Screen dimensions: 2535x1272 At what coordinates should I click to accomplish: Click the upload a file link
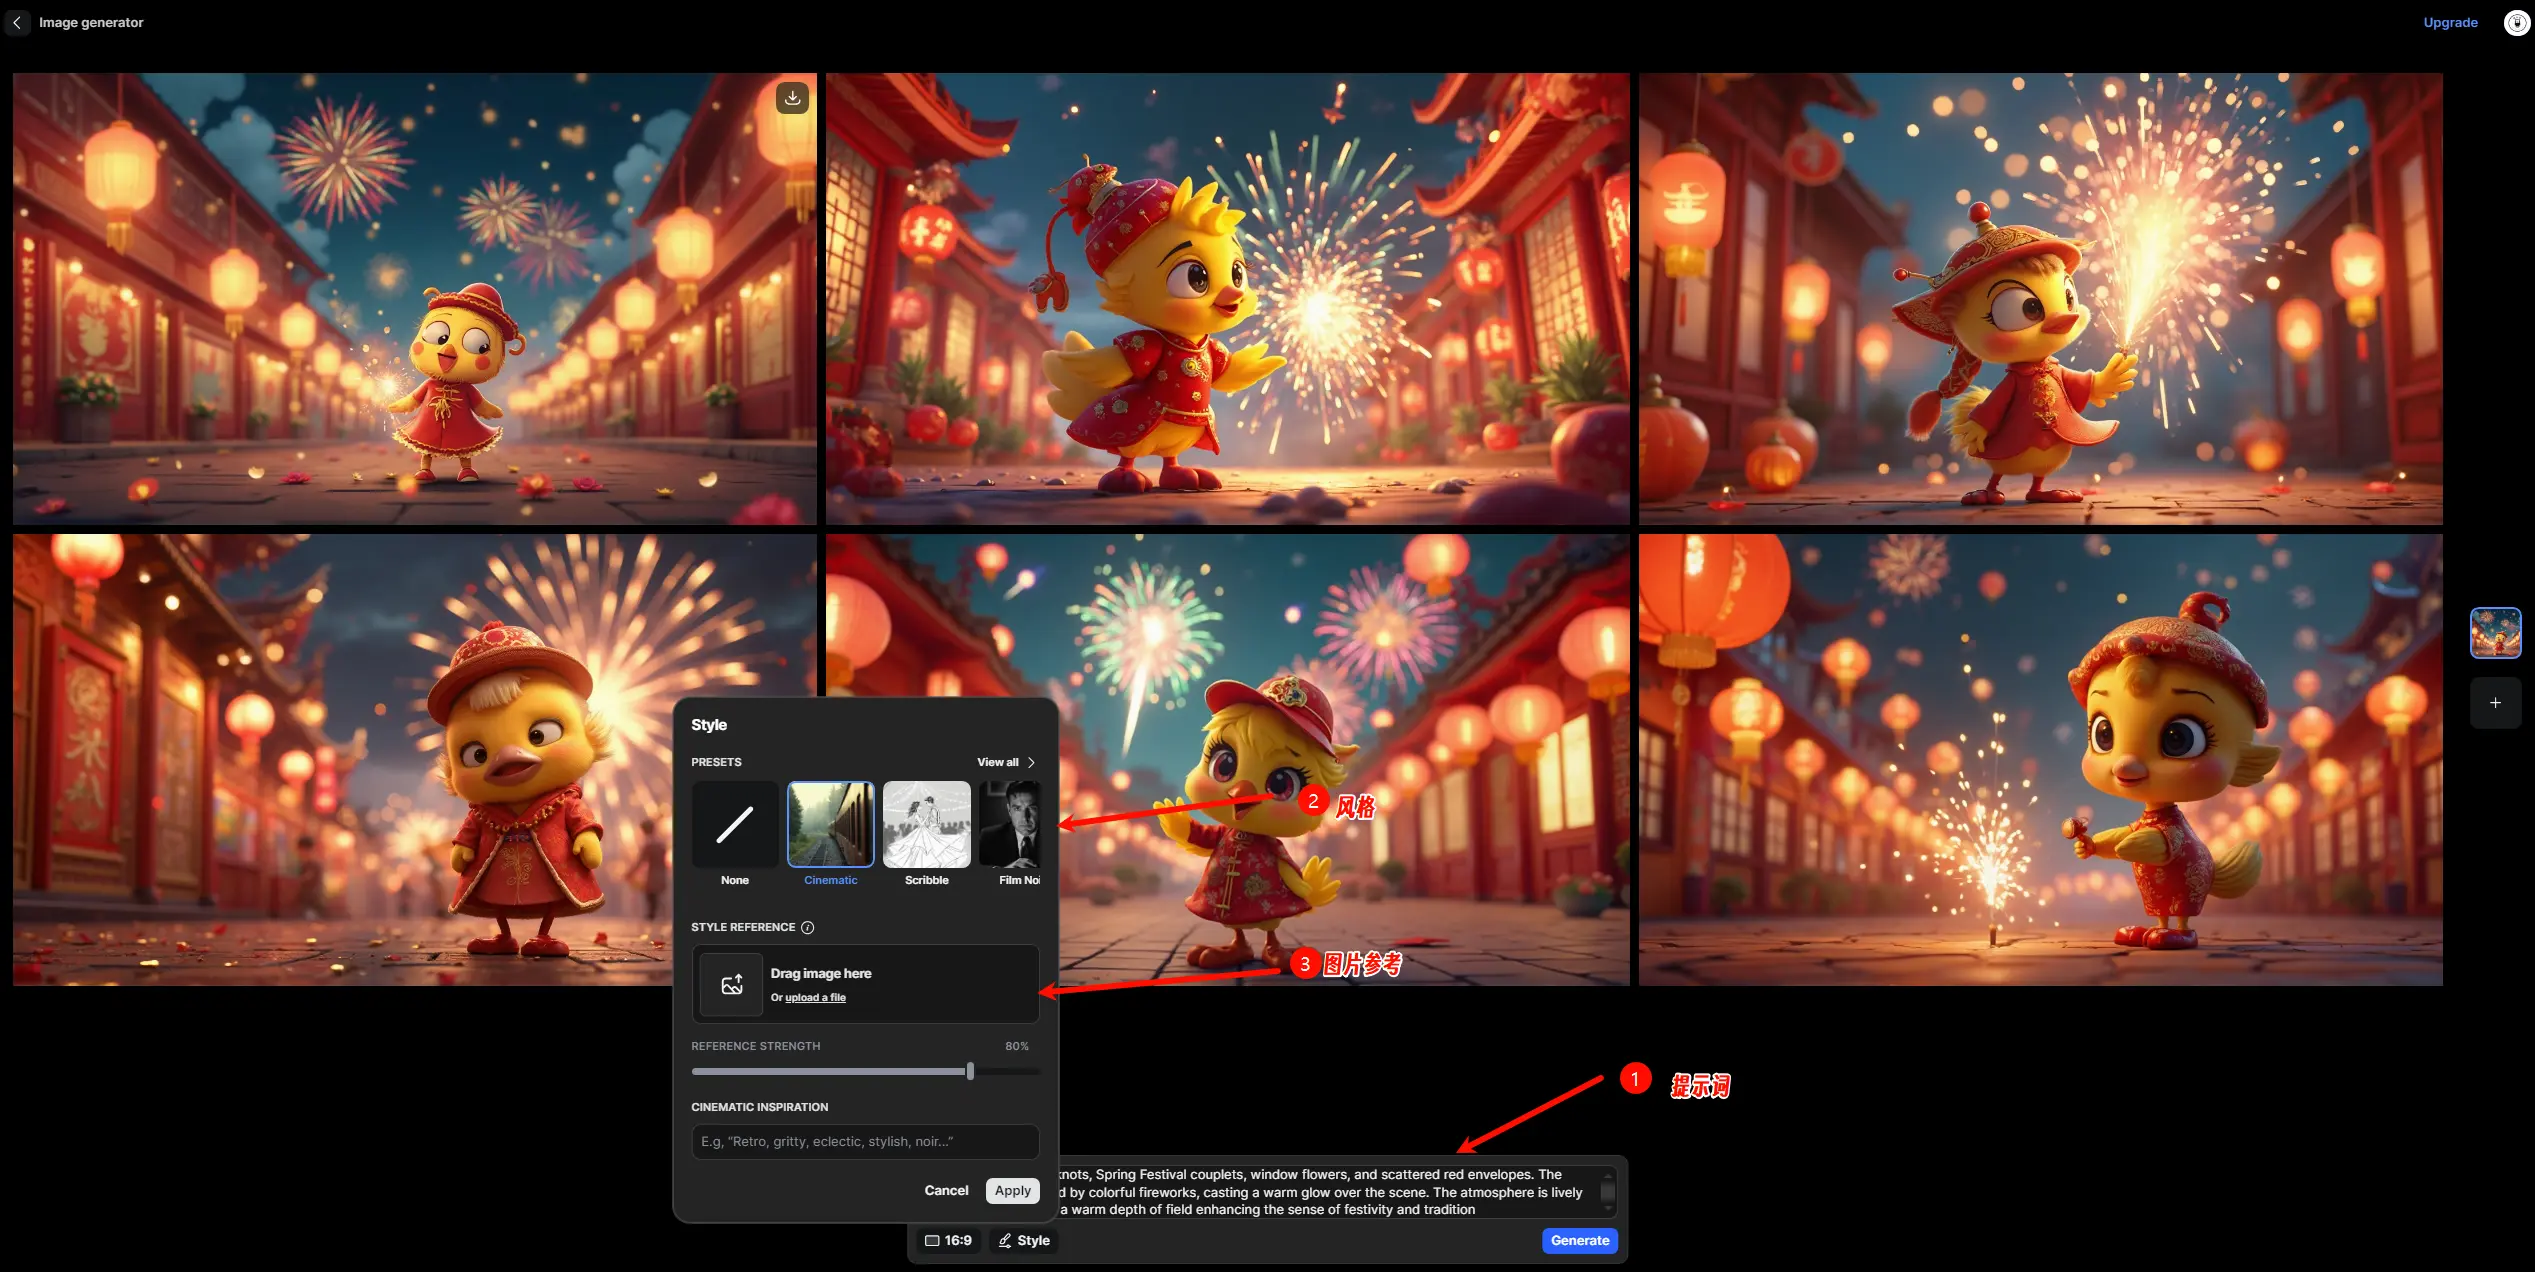coord(815,997)
